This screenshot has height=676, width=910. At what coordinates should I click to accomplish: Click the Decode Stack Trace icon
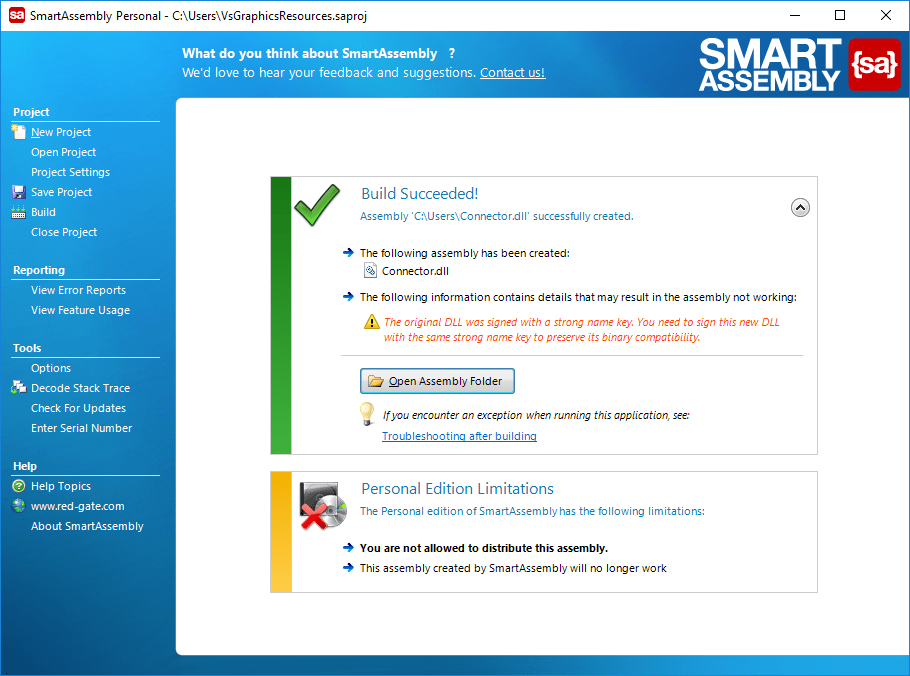click(x=19, y=388)
